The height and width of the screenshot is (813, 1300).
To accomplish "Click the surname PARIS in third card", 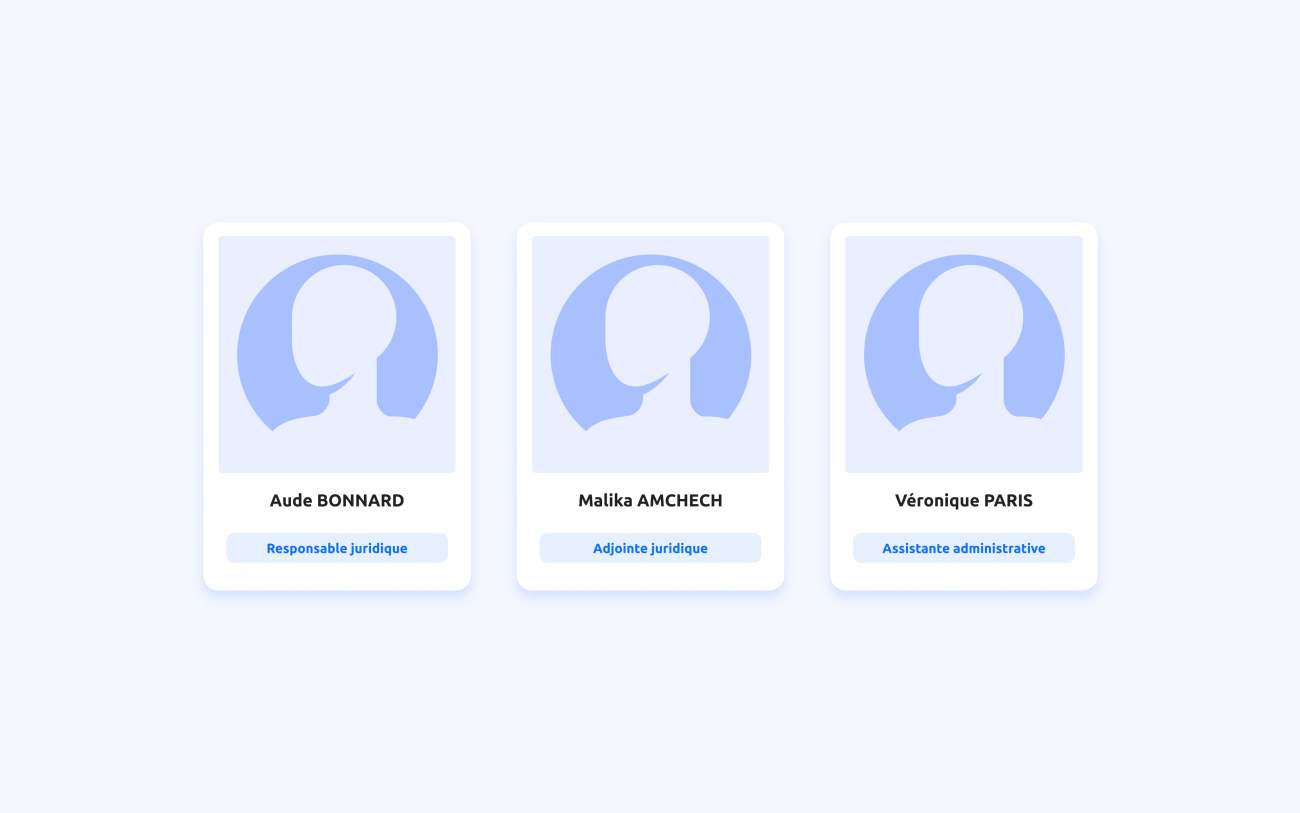I will click(1005, 500).
